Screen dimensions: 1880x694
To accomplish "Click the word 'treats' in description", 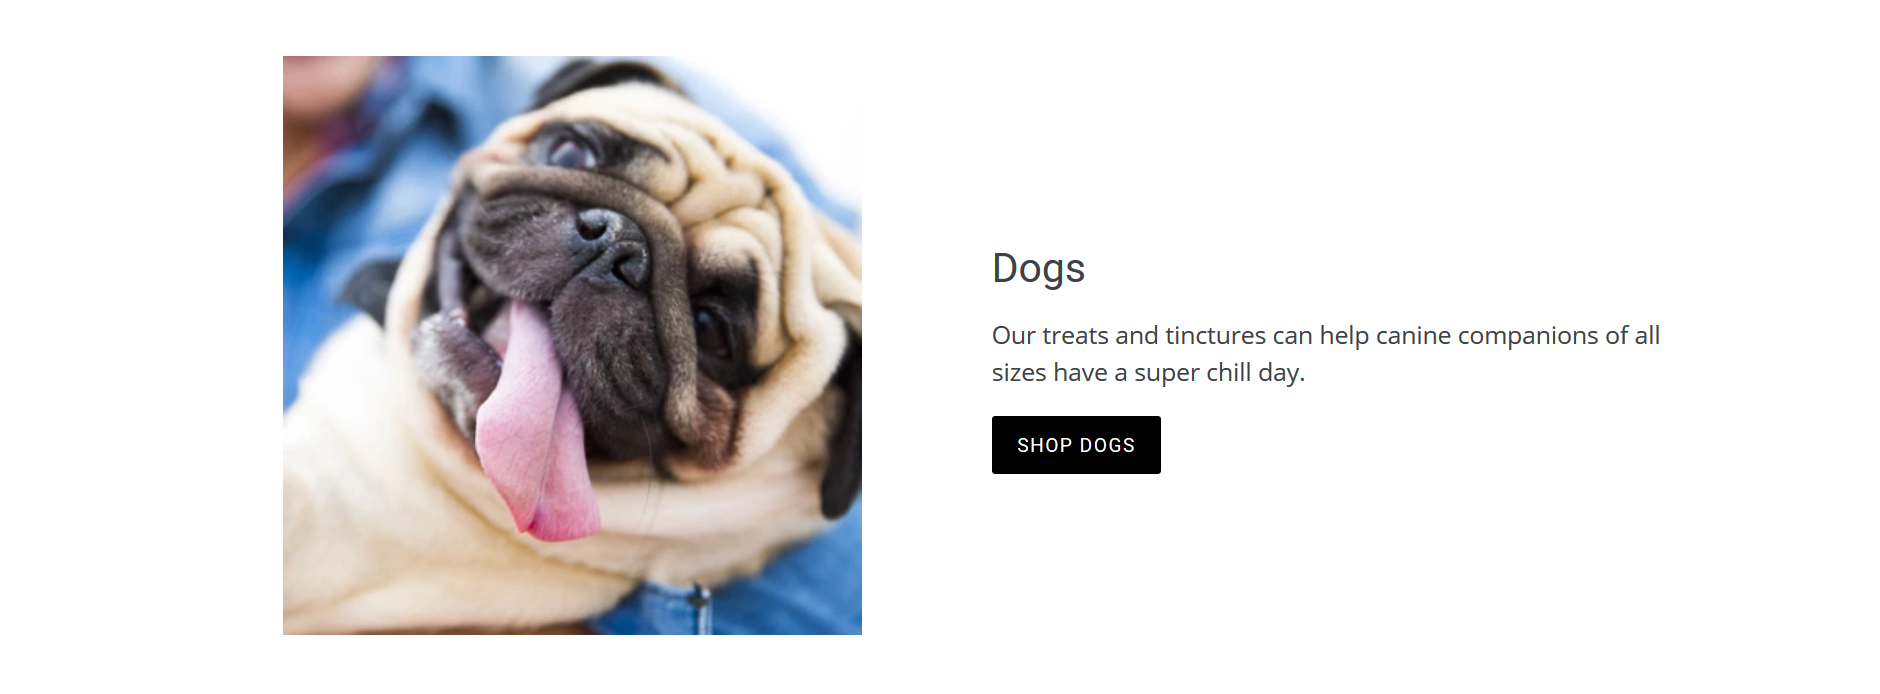I will click(x=1075, y=336).
